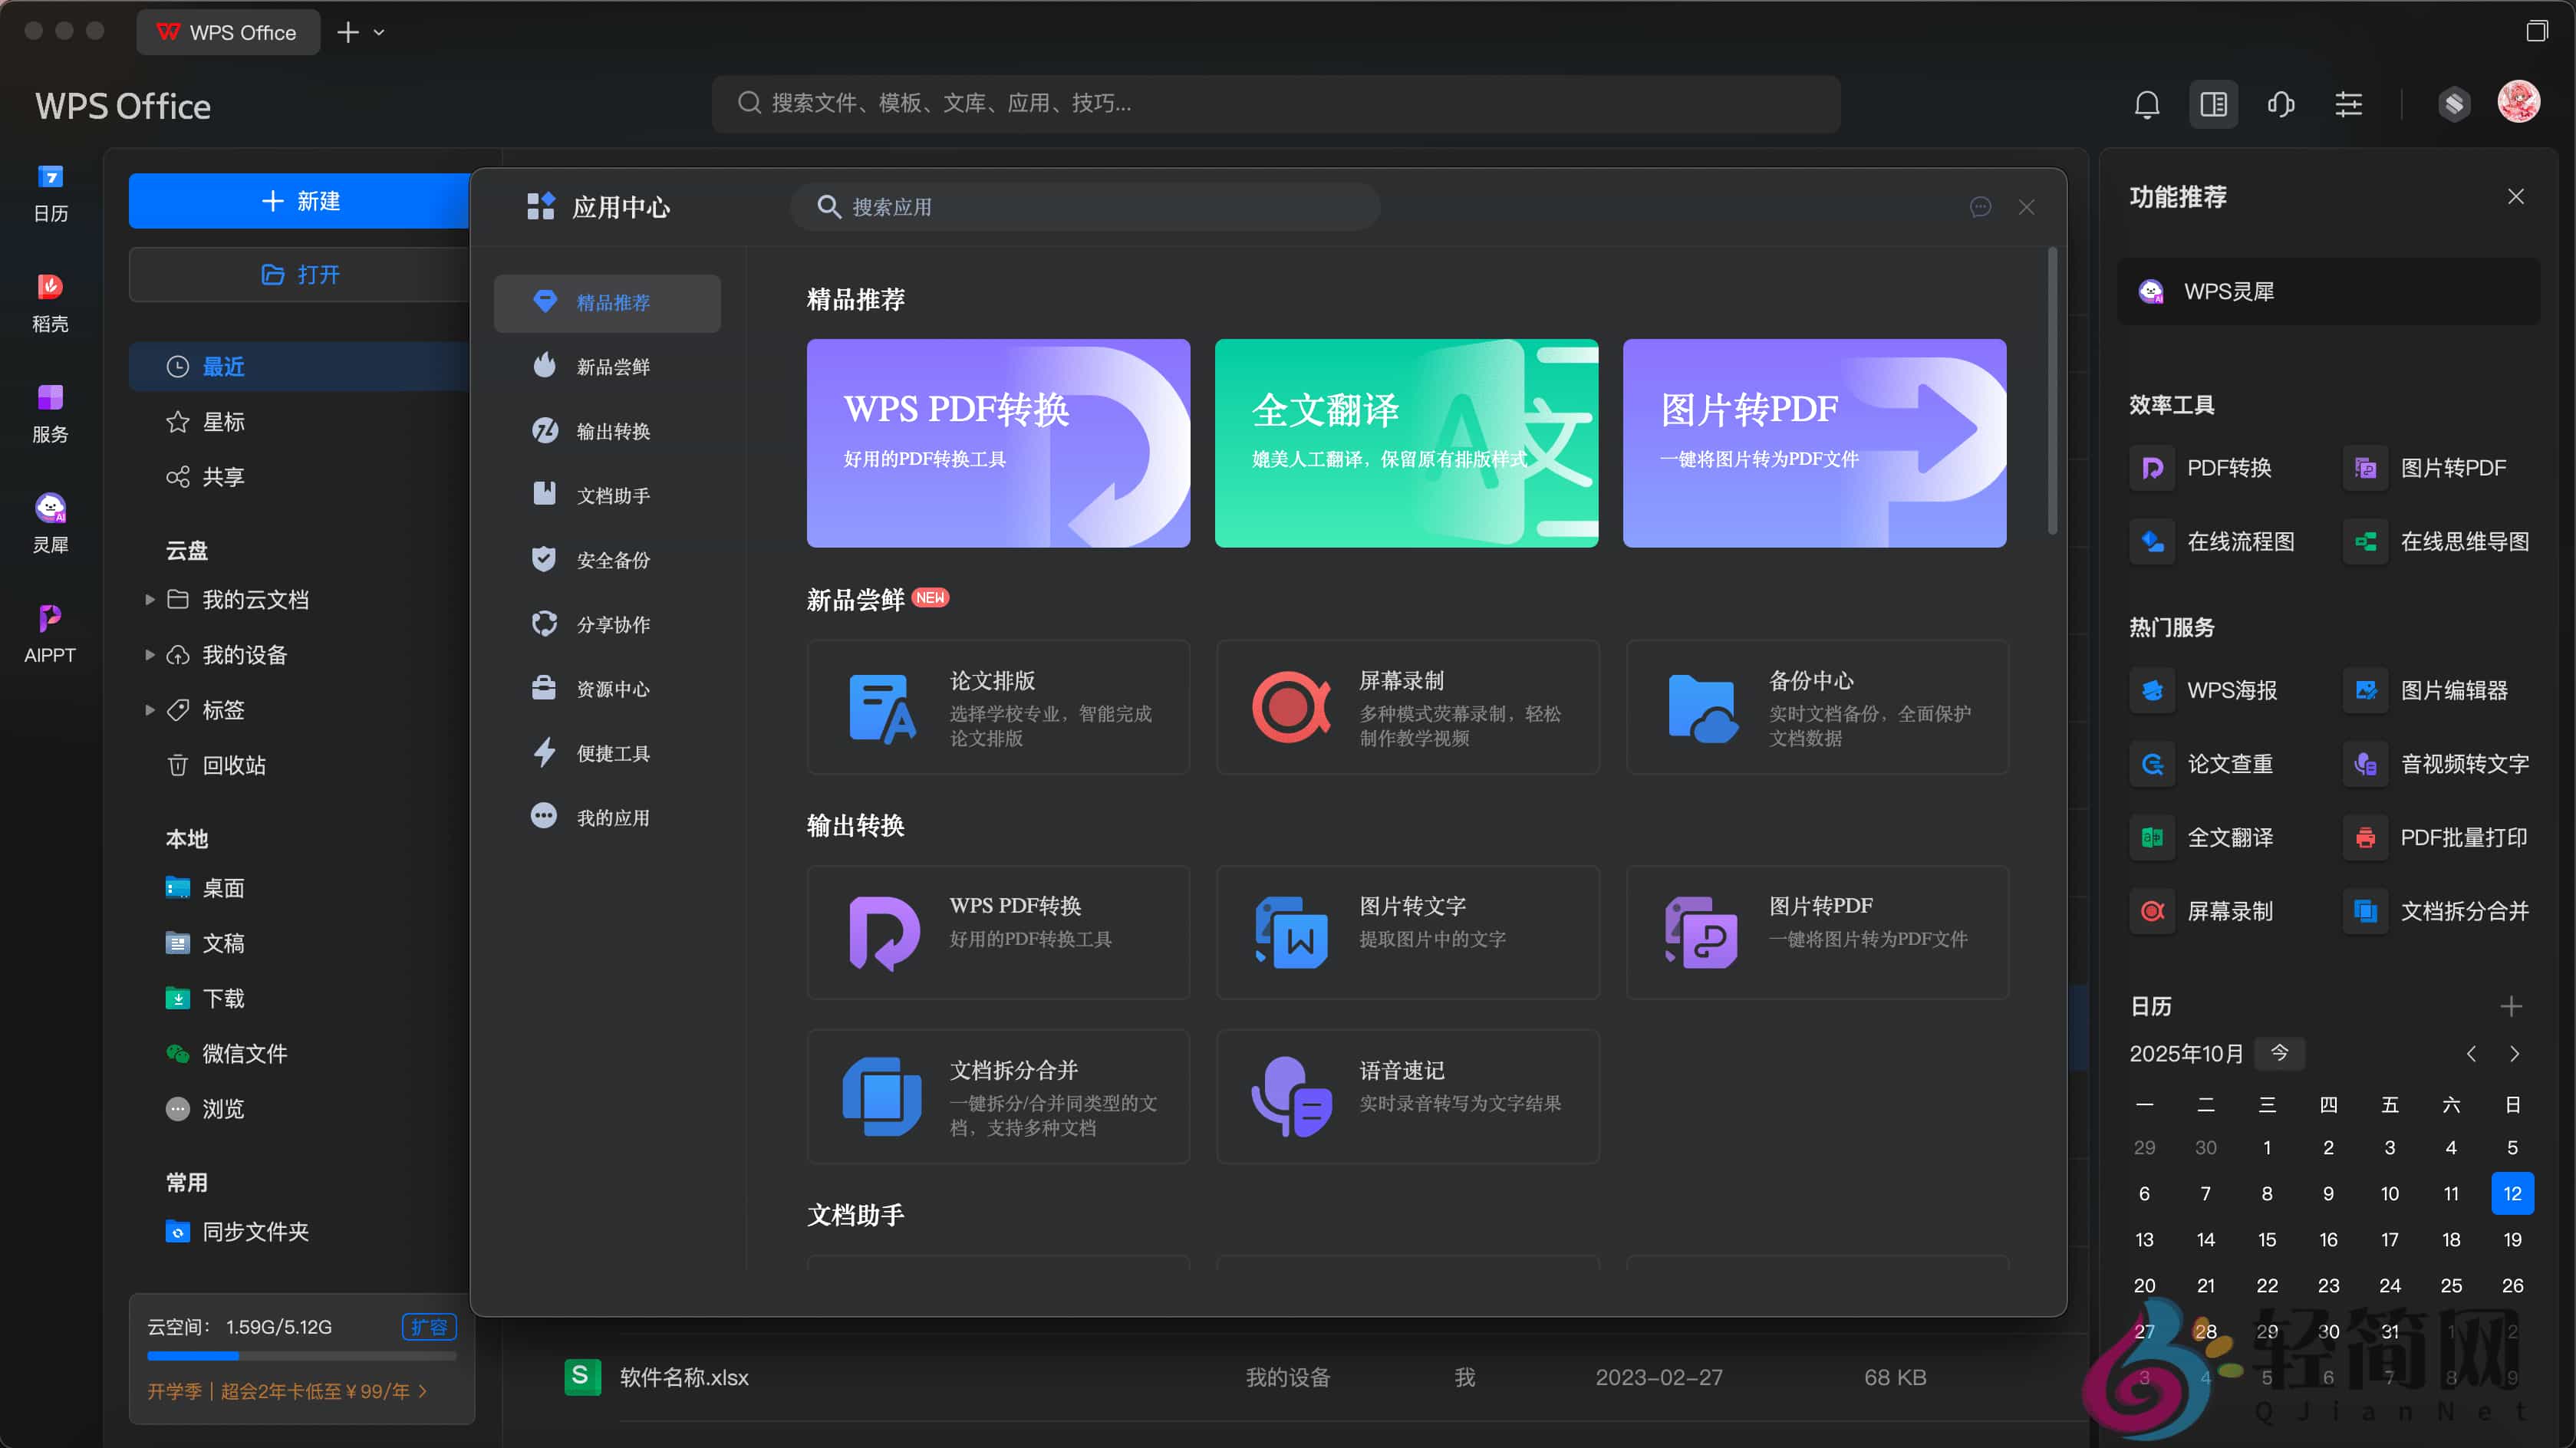The image size is (2576, 1448).
Task: Launch the 屏幕录制 screen recording app
Action: click(x=1406, y=707)
